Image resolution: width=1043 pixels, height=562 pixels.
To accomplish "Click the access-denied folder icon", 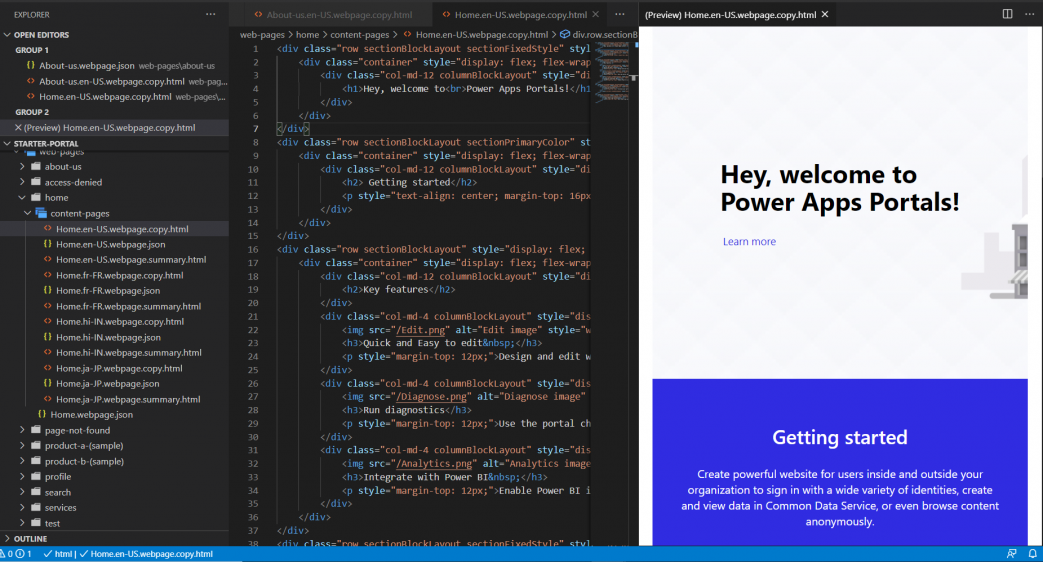I will point(36,182).
